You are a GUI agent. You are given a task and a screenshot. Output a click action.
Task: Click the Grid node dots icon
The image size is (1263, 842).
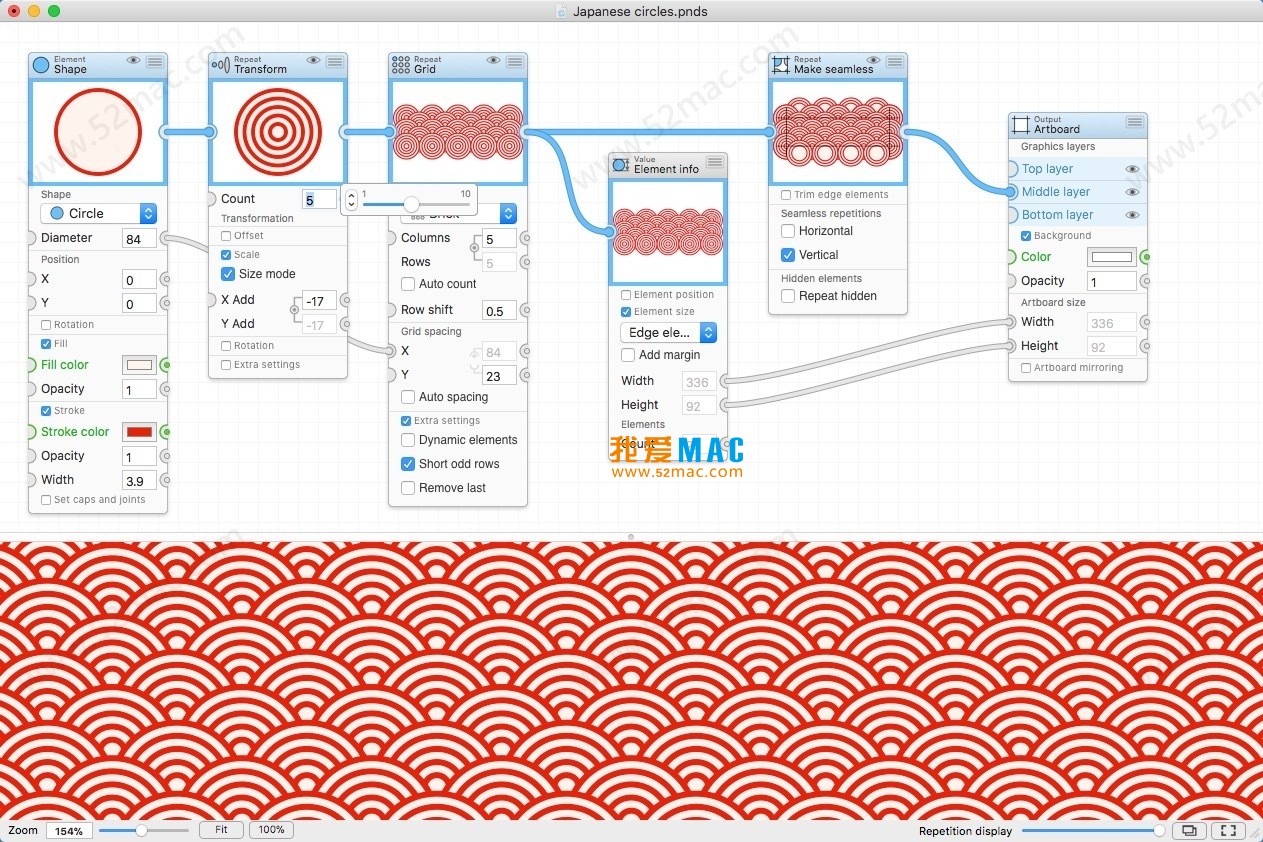point(401,65)
